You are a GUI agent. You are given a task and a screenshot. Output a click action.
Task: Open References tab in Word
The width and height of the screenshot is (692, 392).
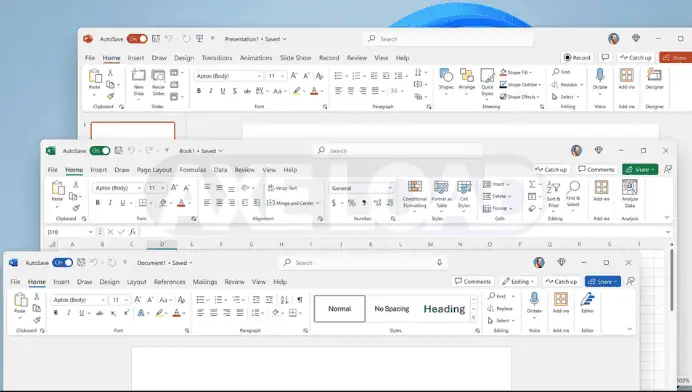click(169, 282)
